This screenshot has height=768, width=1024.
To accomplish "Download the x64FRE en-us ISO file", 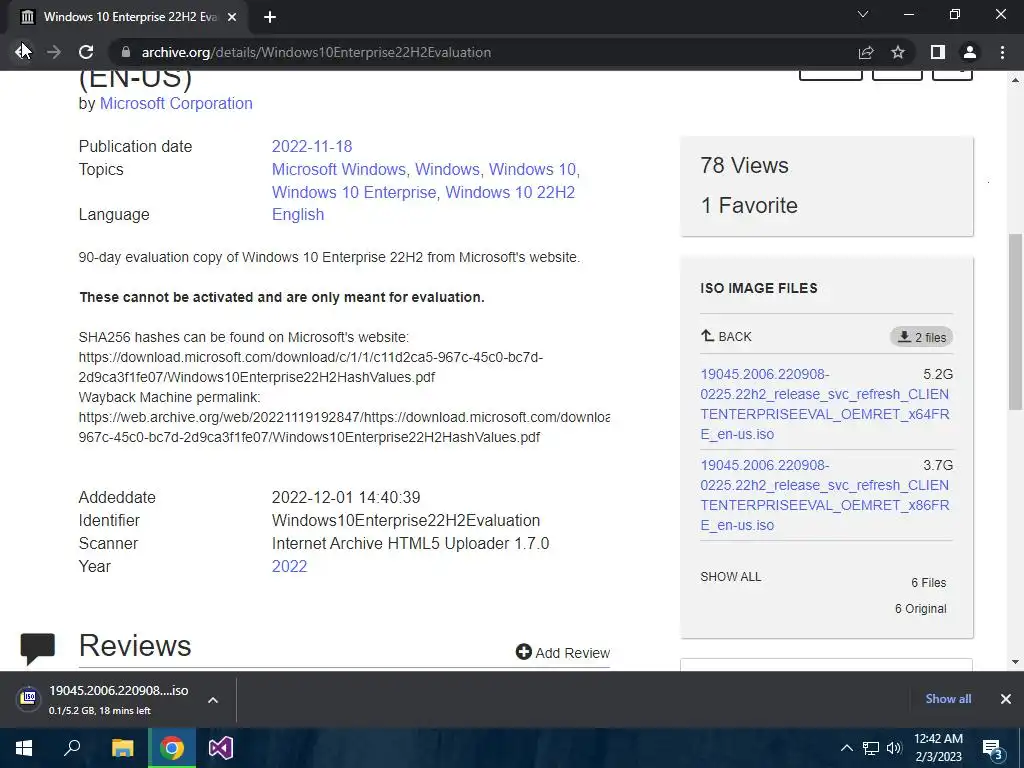I will [x=825, y=404].
